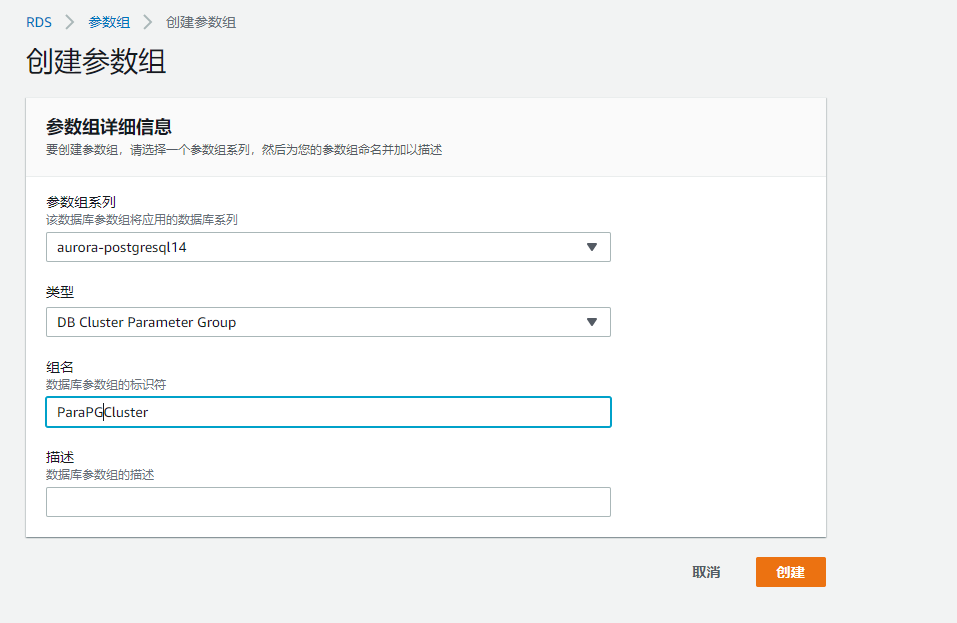This screenshot has height=623, width=957.
Task: Select the 创建参数组 breadcrumb text
Action: [x=201, y=22]
